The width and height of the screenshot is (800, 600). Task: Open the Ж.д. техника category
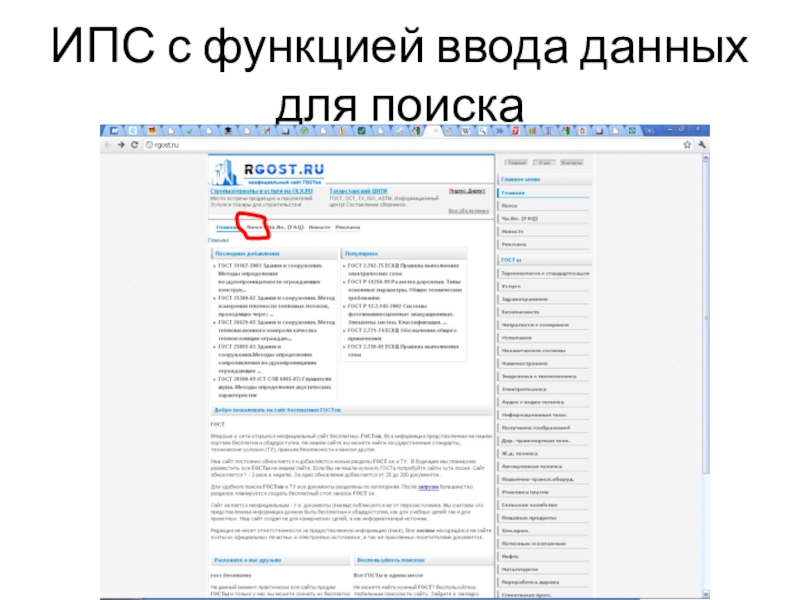coord(543,453)
